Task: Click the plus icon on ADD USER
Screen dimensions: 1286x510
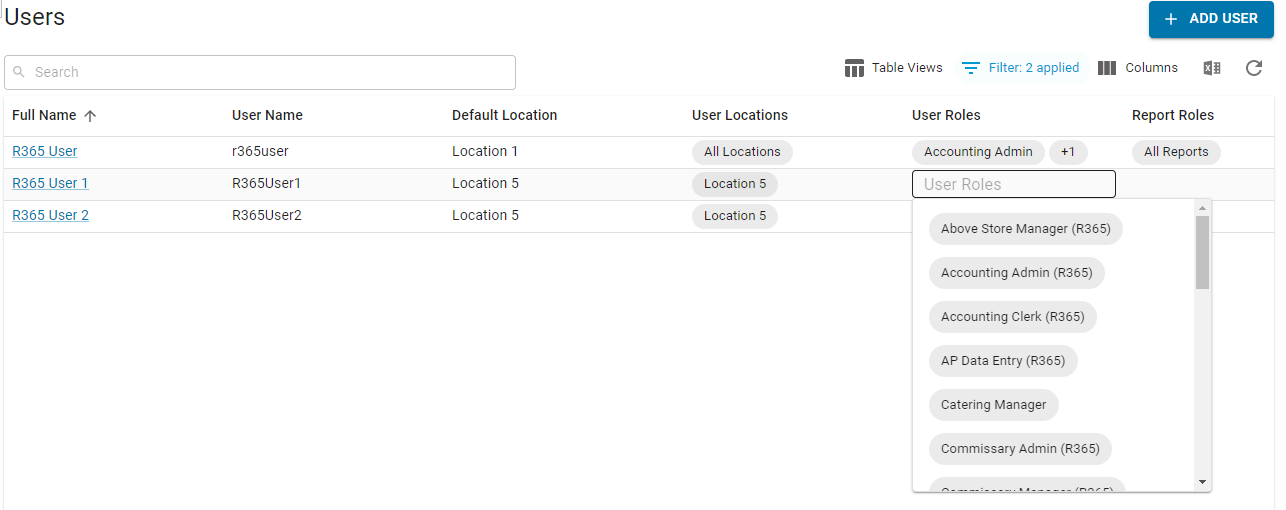Action: click(1171, 19)
